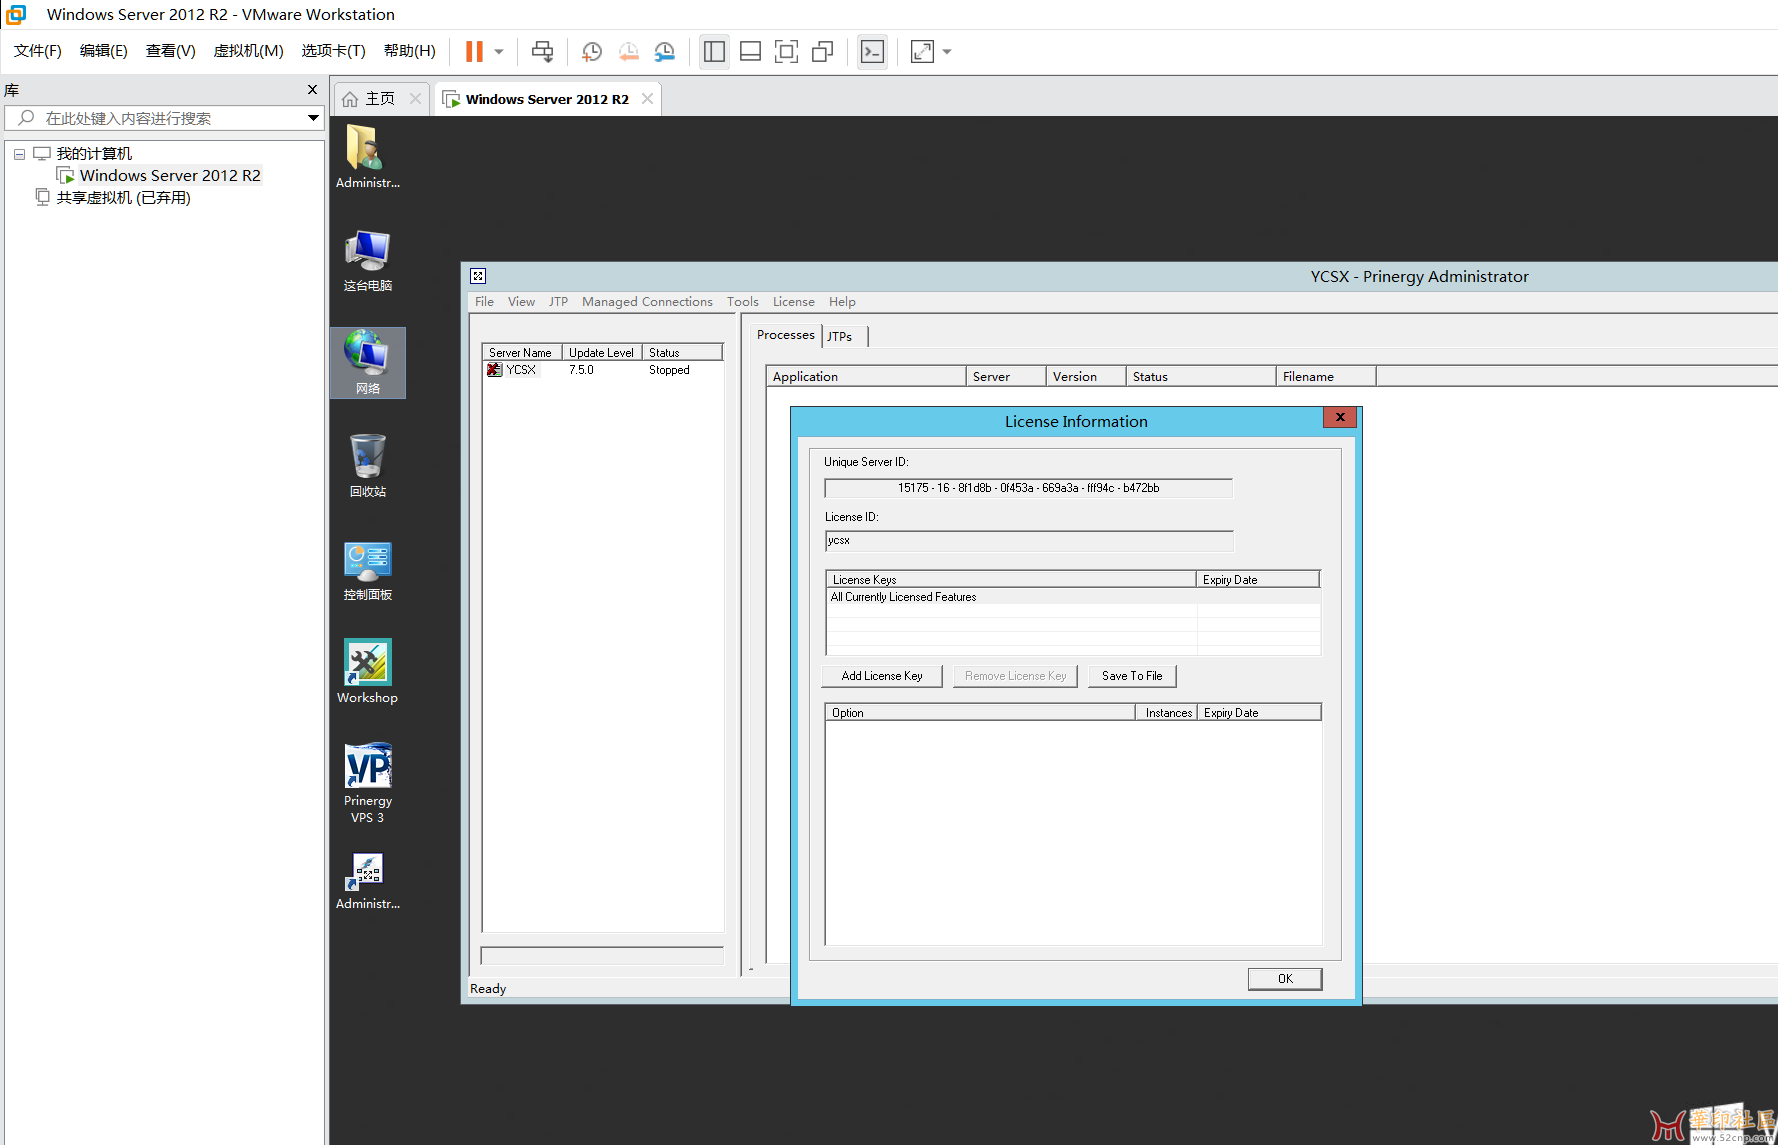Click the send Ctrl+Alt+Del toolbar icon

coord(542,51)
